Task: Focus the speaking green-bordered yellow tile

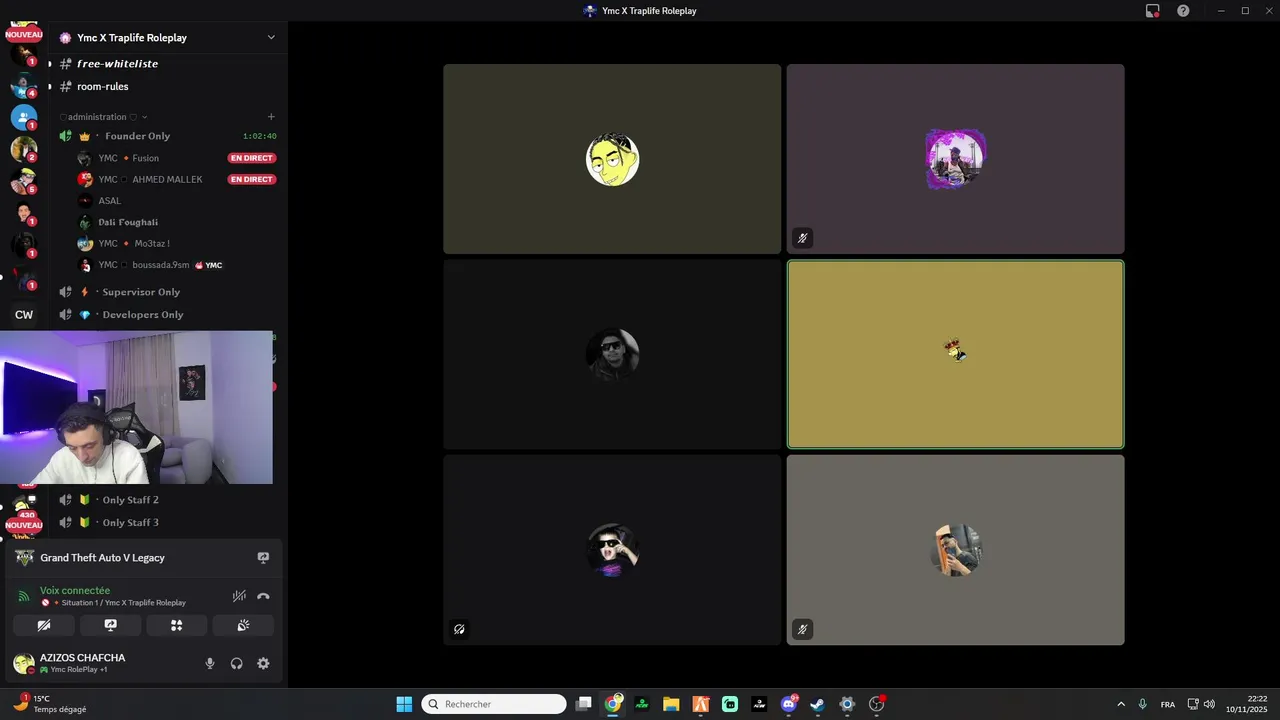Action: (x=955, y=354)
